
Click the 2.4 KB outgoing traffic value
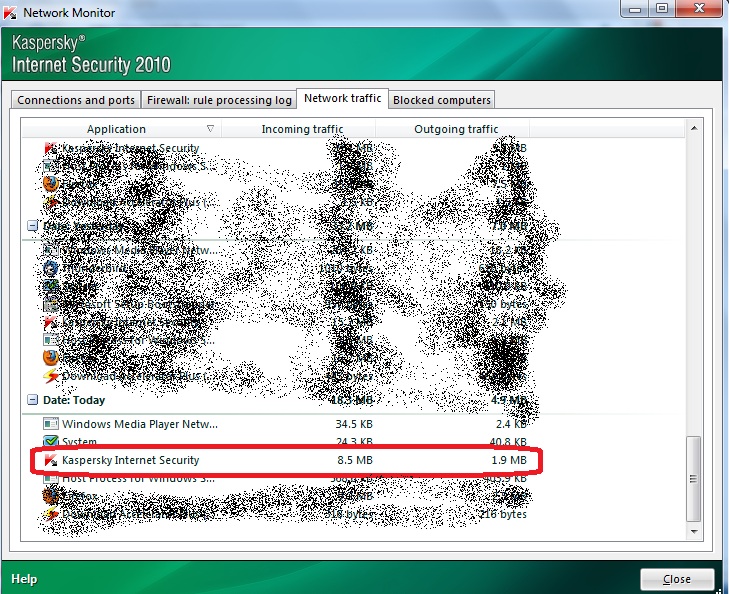coord(511,424)
